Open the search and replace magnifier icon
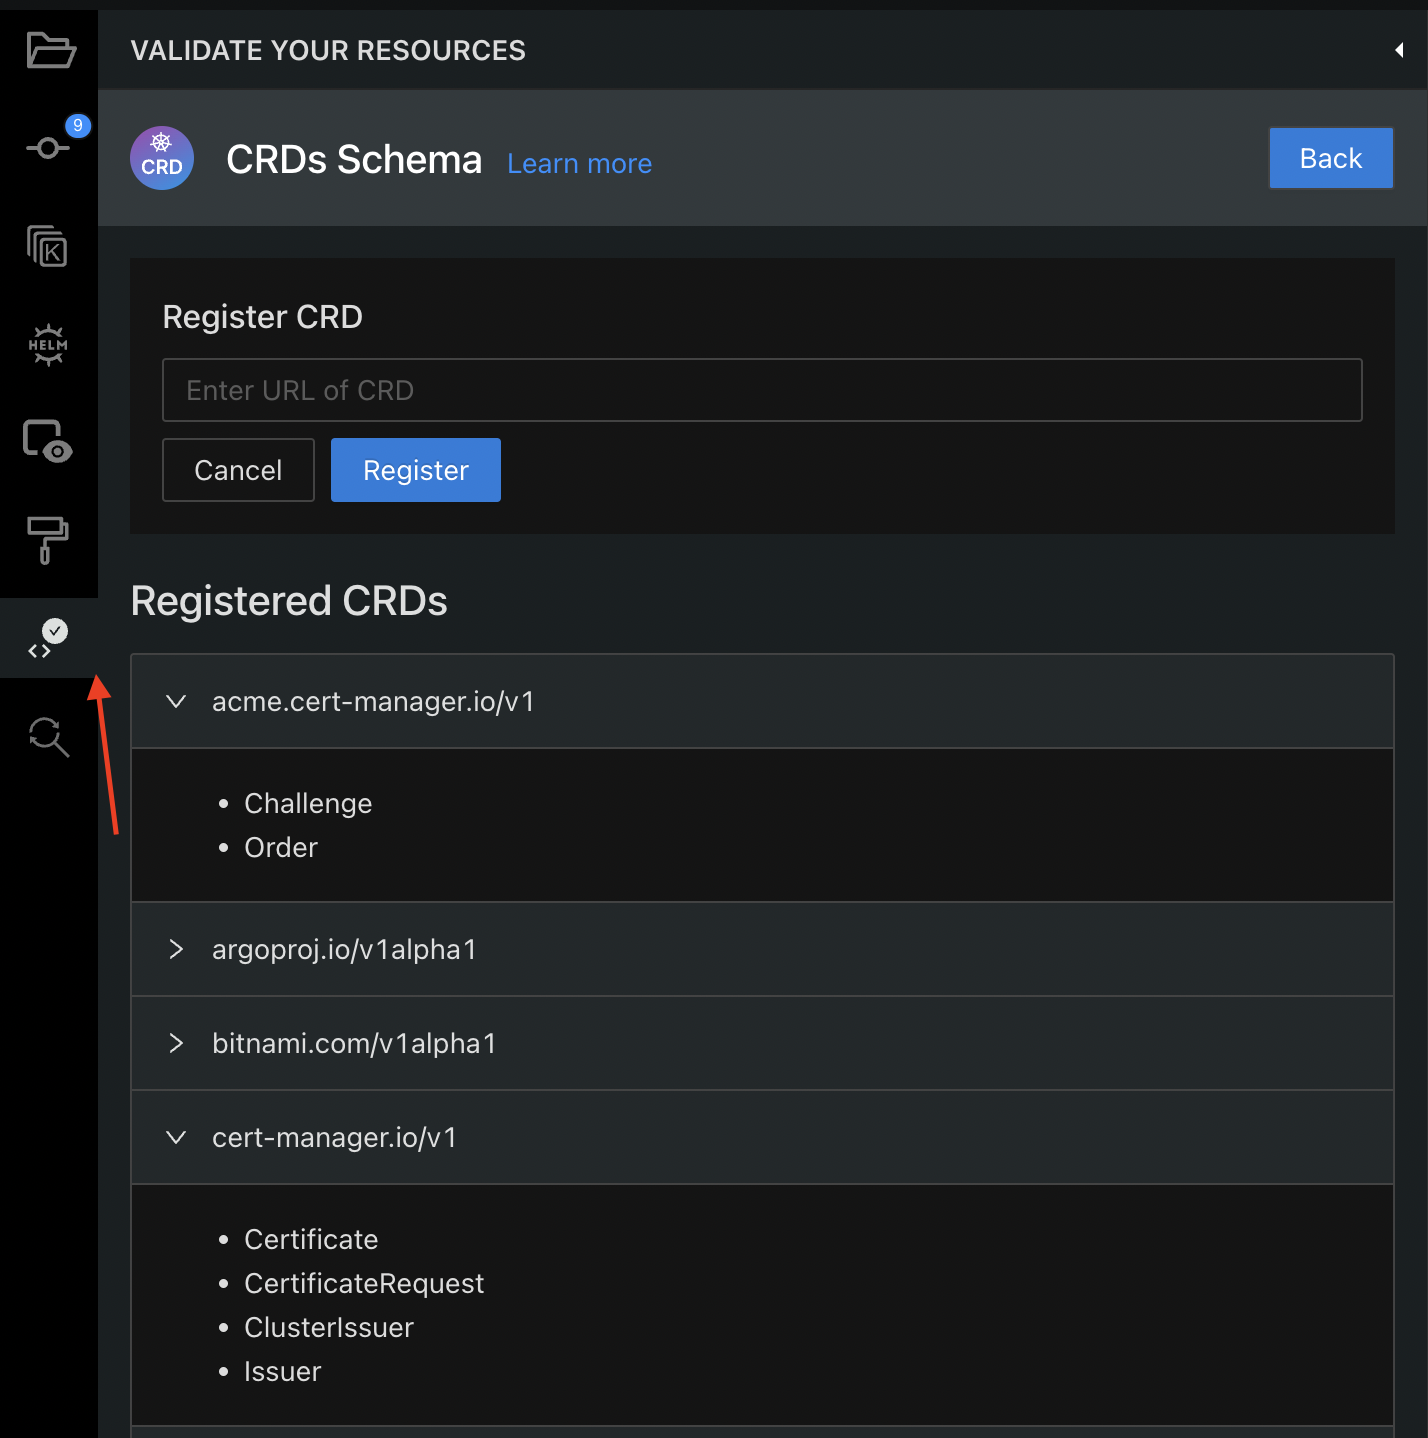Image resolution: width=1428 pixels, height=1438 pixels. pos(48,737)
